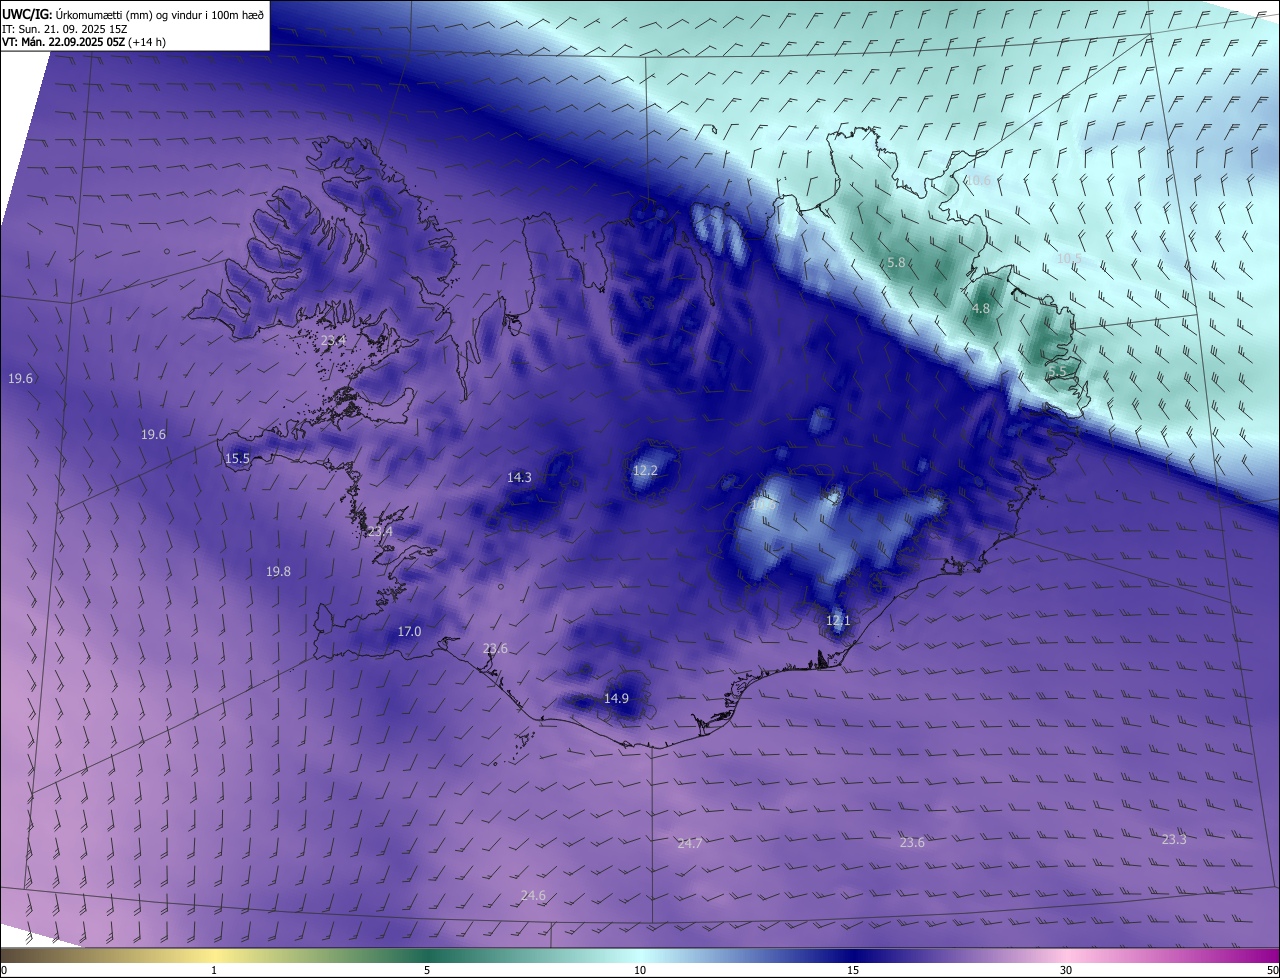Click the 5.5 value label
Viewport: 1280px width, 978px height.
[1057, 372]
